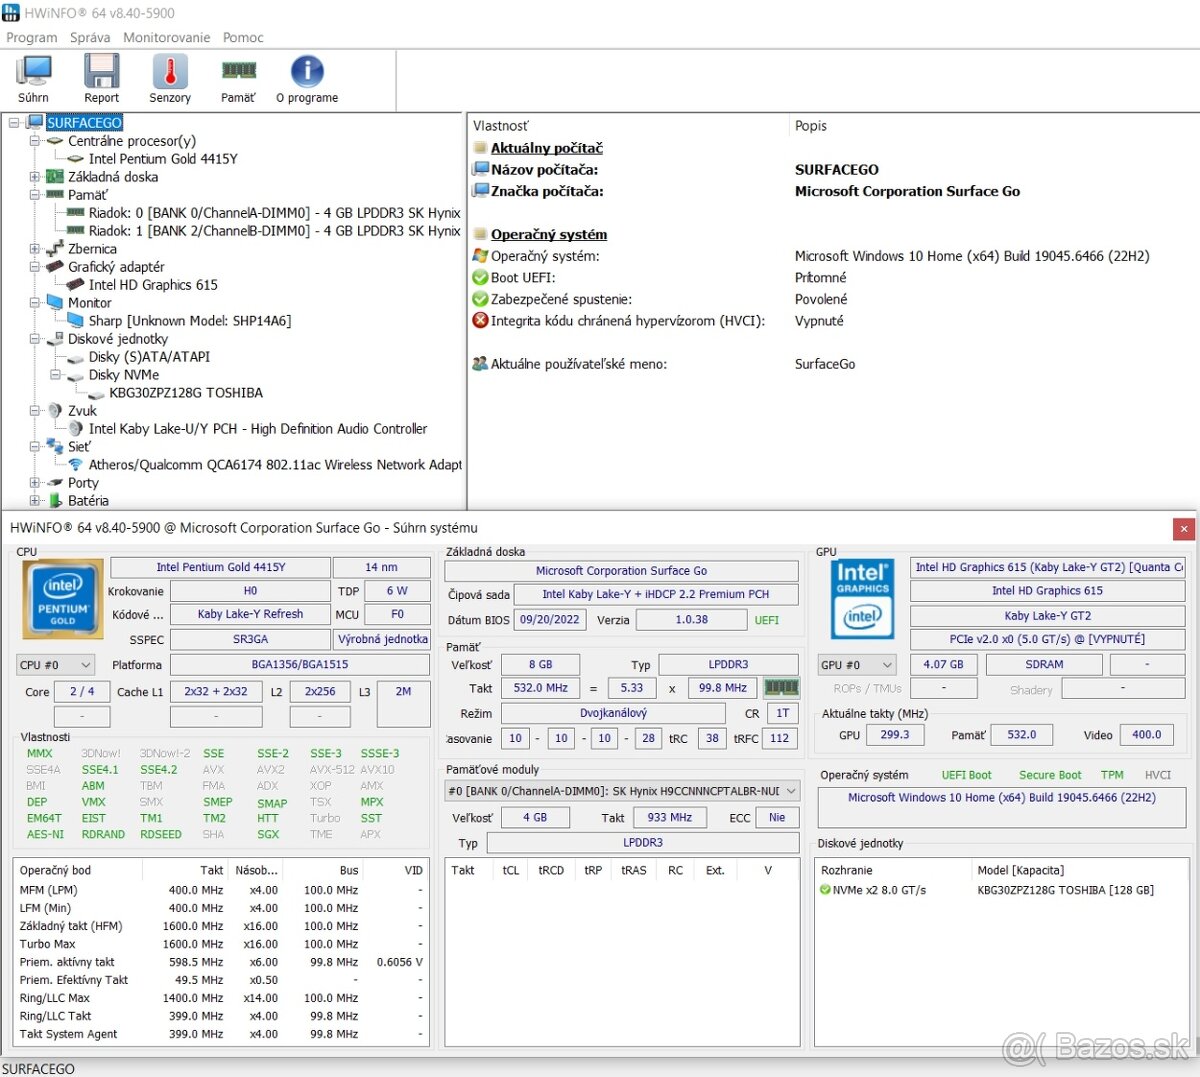Click the wireless network adapter icon in tree
The height and width of the screenshot is (1077, 1200).
76,465
